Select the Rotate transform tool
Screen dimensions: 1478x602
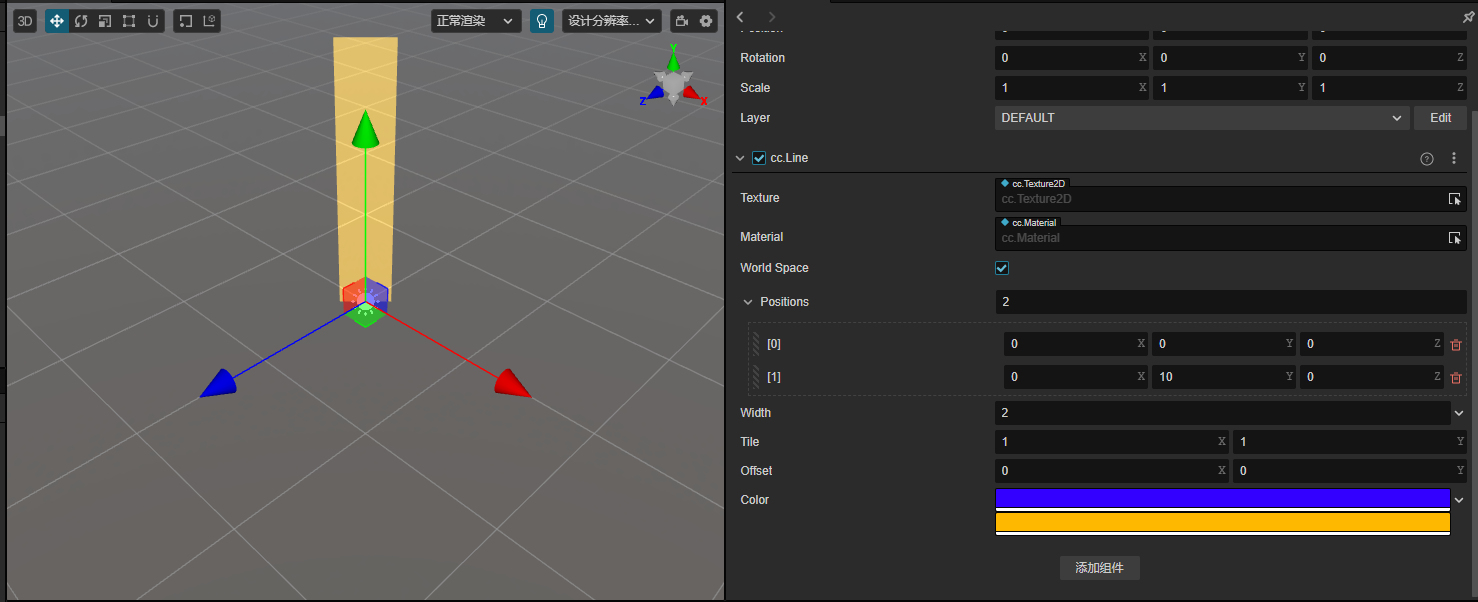pos(81,20)
